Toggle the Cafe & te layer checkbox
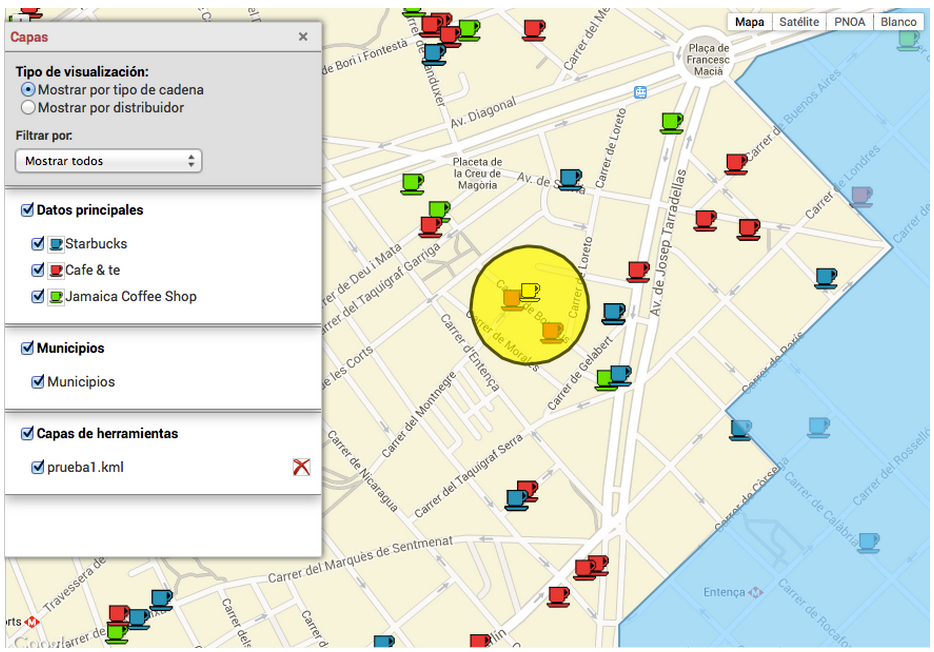Image resolution: width=934 pixels, height=652 pixels. [x=38, y=270]
